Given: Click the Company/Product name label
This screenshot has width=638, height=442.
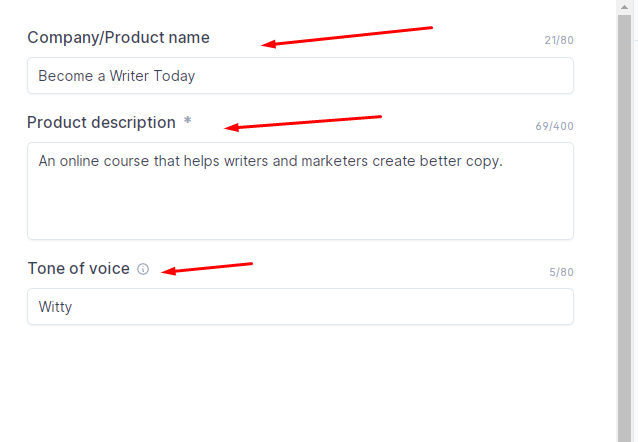Looking at the screenshot, I should pyautogui.click(x=118, y=38).
